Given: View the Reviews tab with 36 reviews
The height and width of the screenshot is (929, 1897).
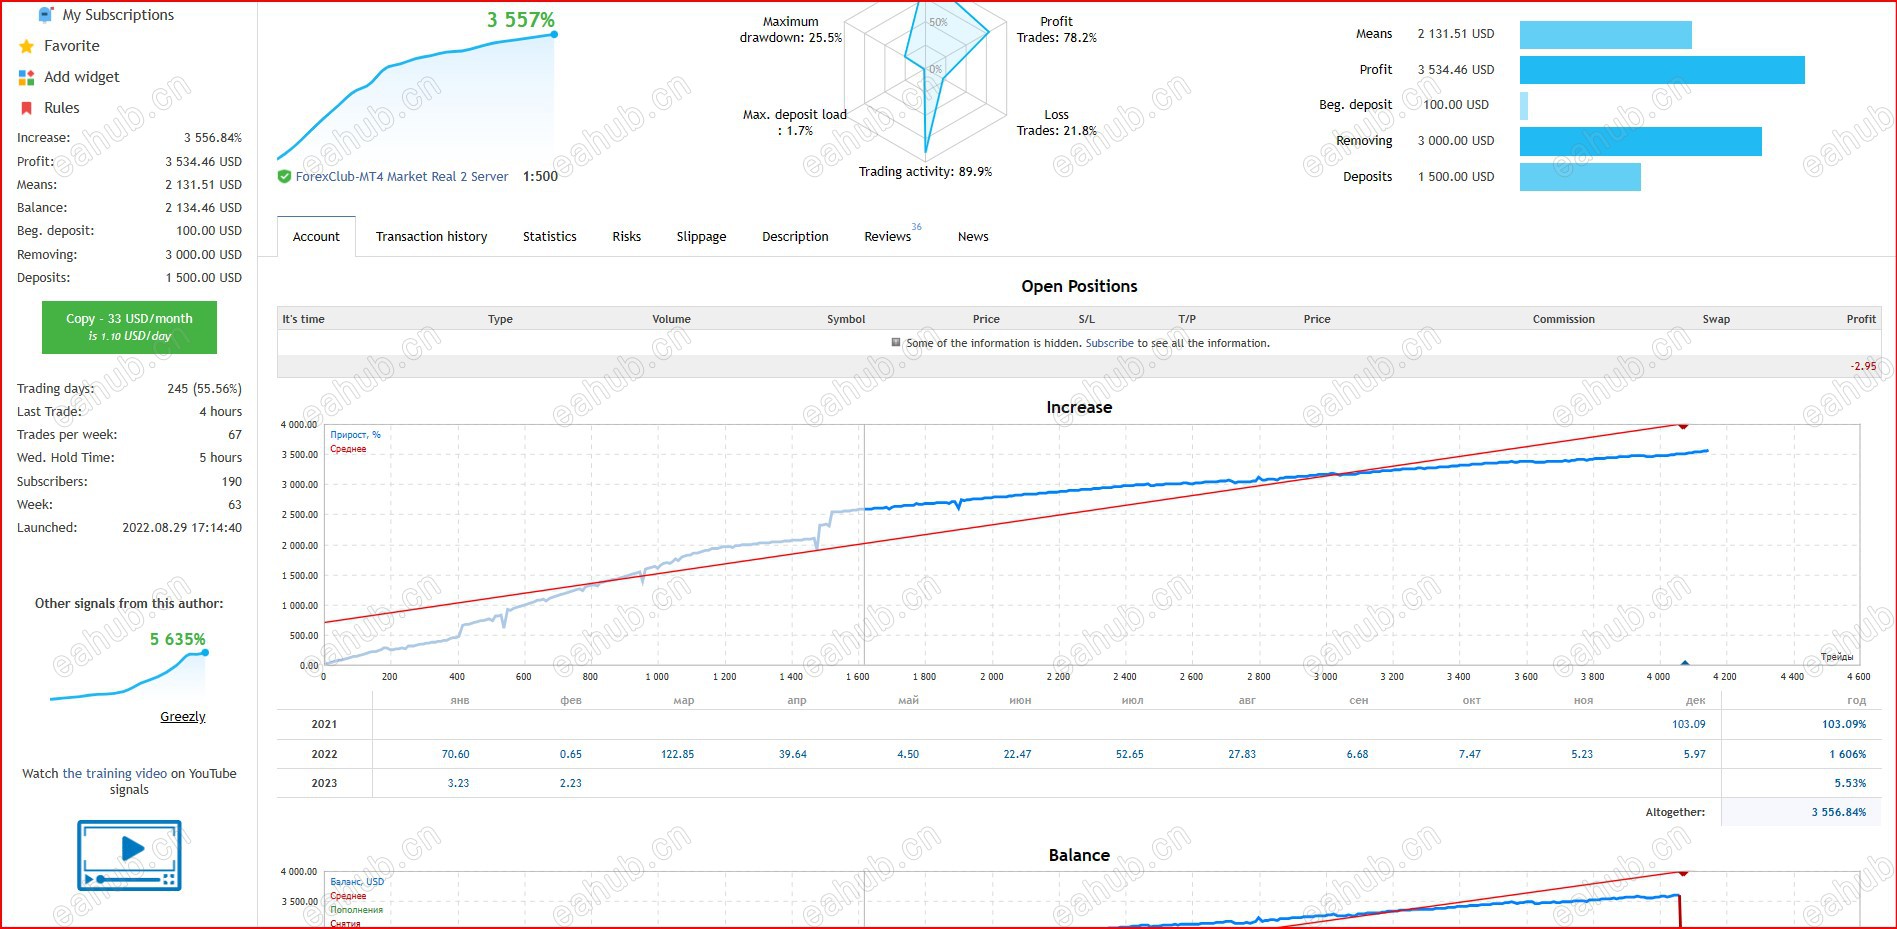Looking at the screenshot, I should point(887,236).
